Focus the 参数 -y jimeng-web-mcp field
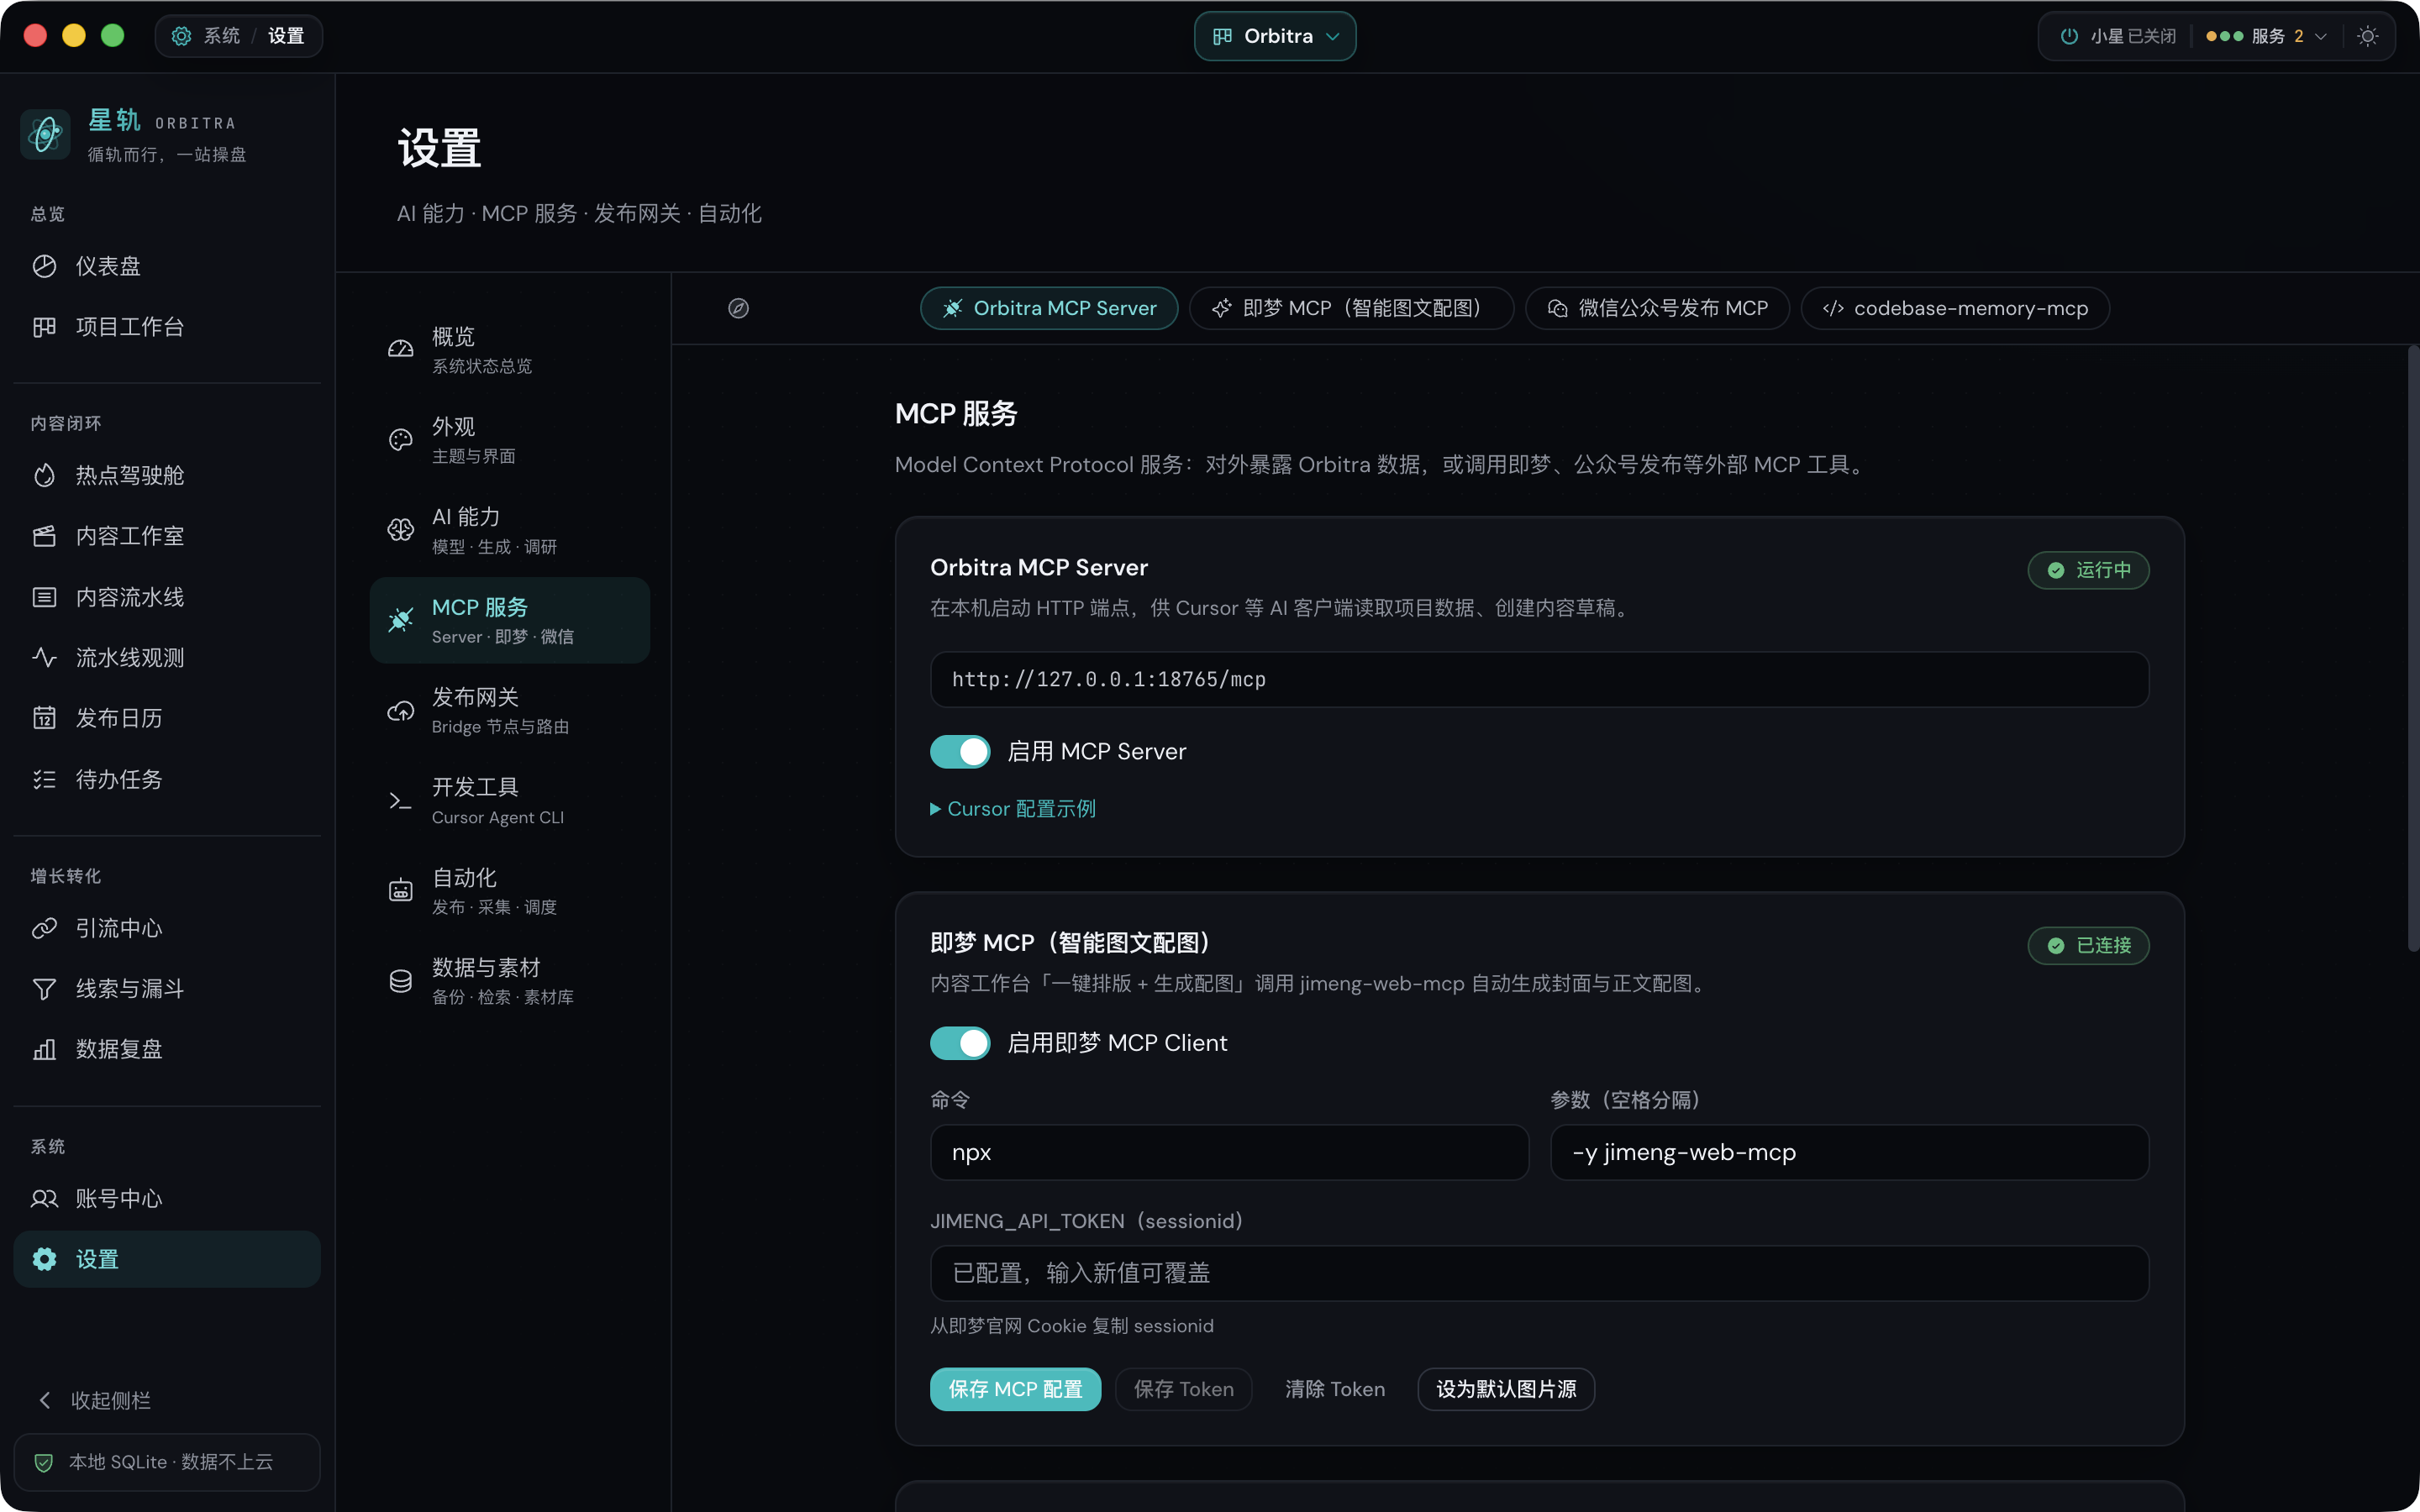The width and height of the screenshot is (2420, 1512). click(1849, 1152)
